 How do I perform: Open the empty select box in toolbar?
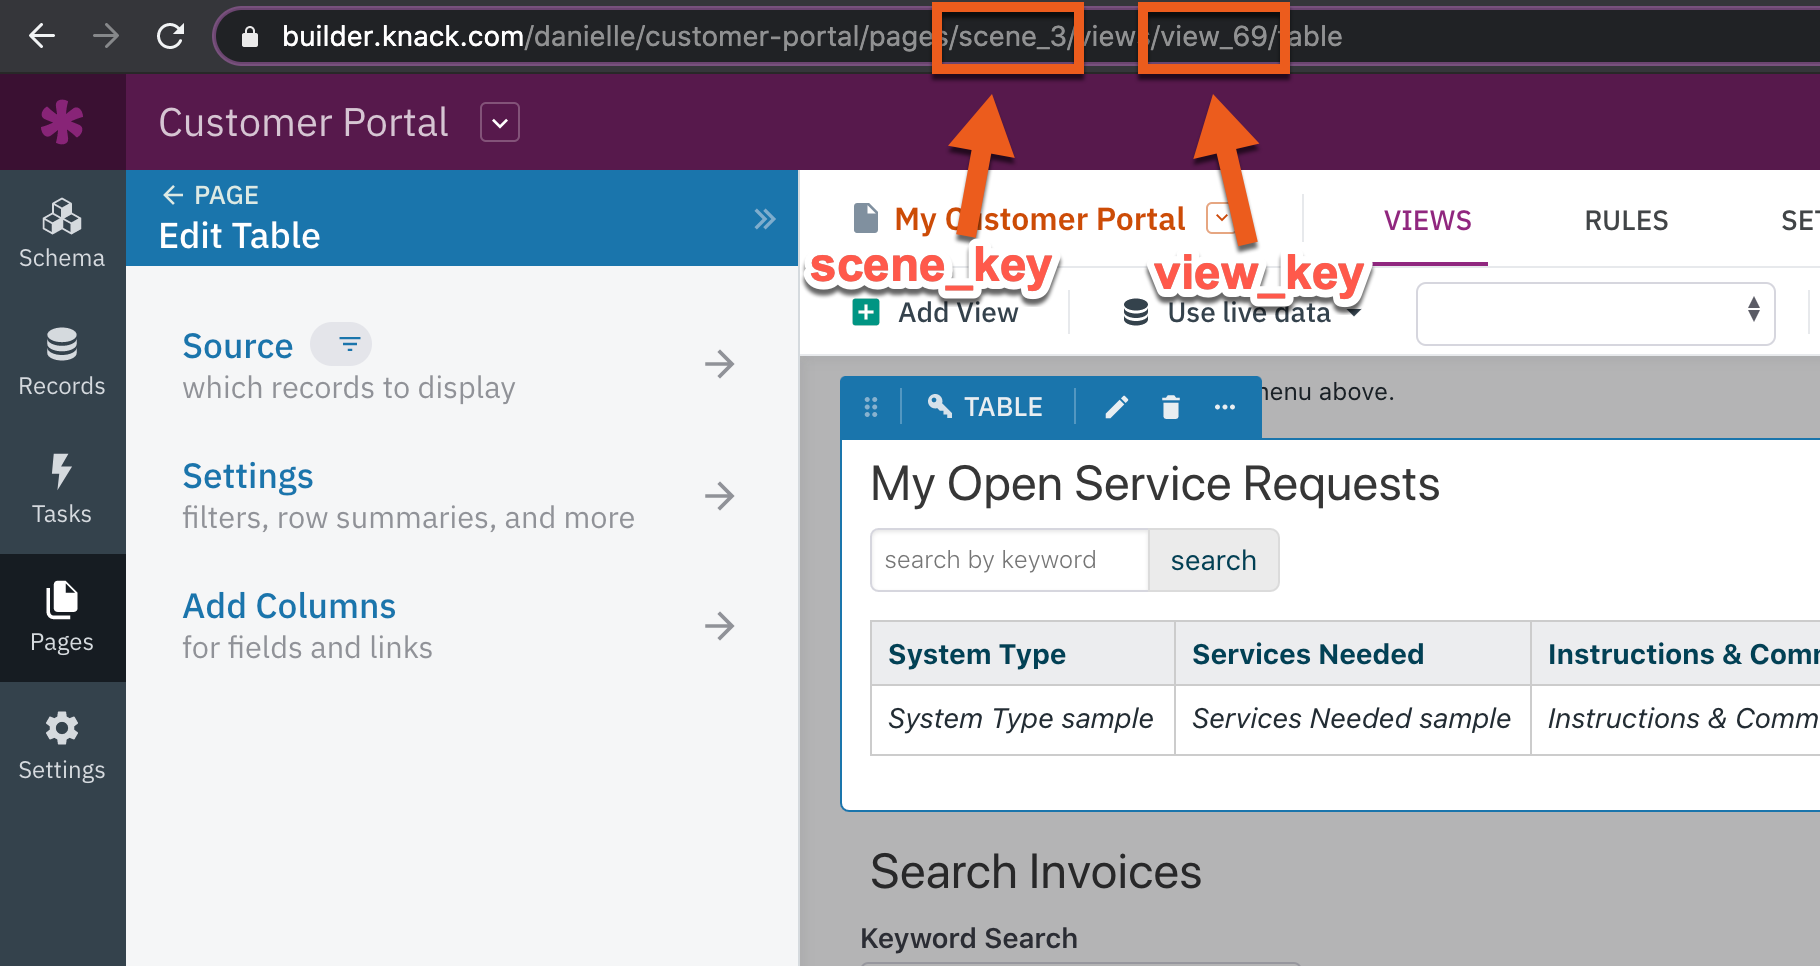point(1596,314)
